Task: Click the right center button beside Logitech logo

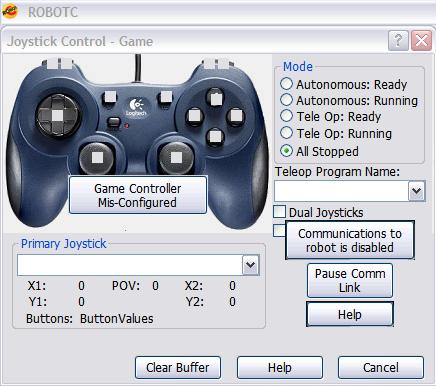Action: coord(166,97)
